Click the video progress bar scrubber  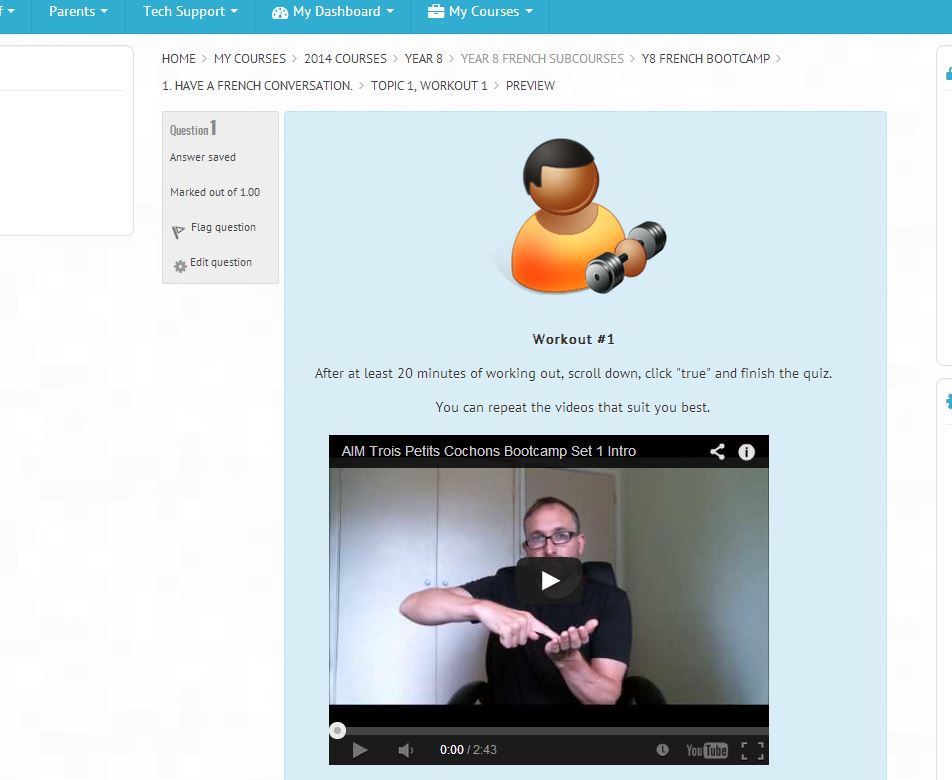point(338,730)
